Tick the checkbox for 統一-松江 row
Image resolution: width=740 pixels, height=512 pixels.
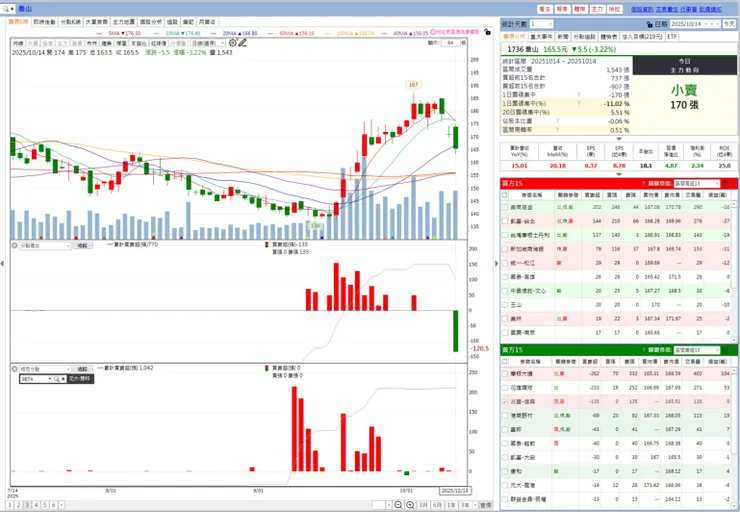pos(505,263)
